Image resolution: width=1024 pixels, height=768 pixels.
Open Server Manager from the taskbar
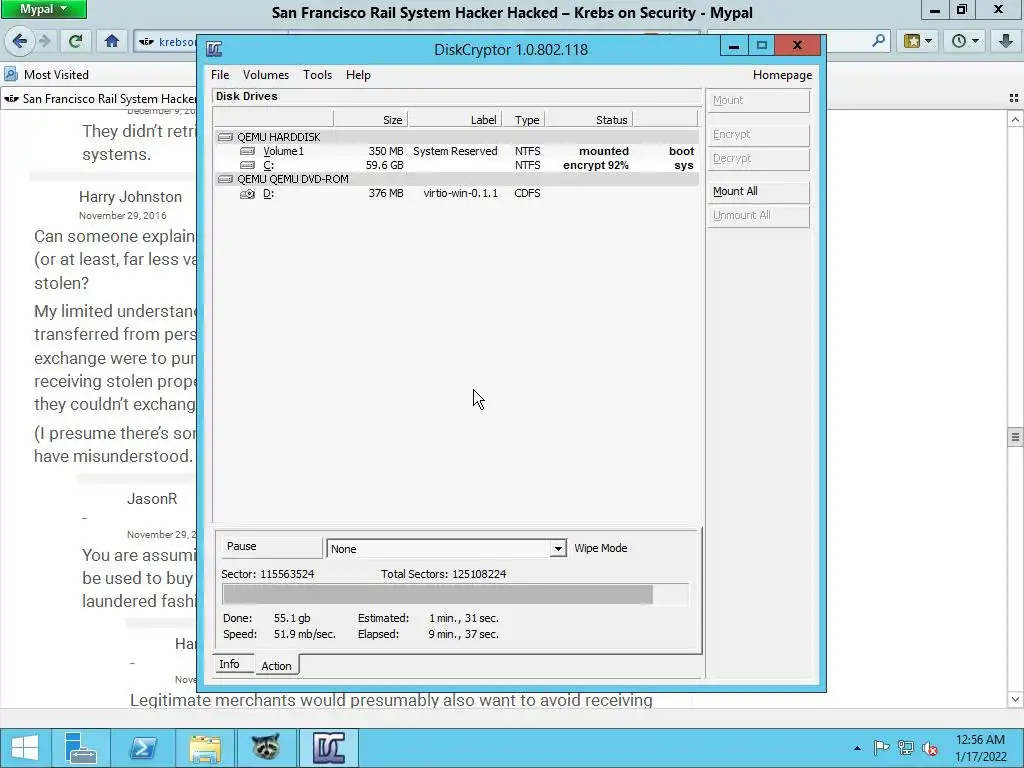[80, 748]
